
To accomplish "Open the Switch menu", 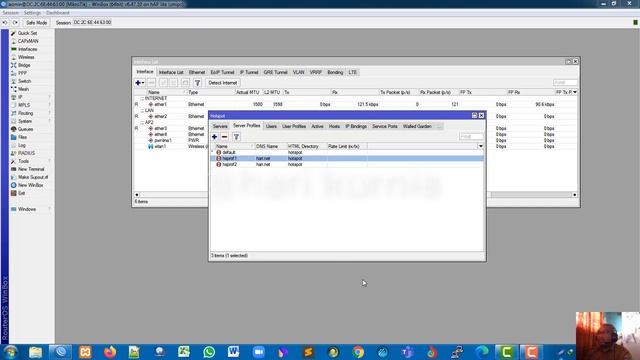I will coord(24,81).
